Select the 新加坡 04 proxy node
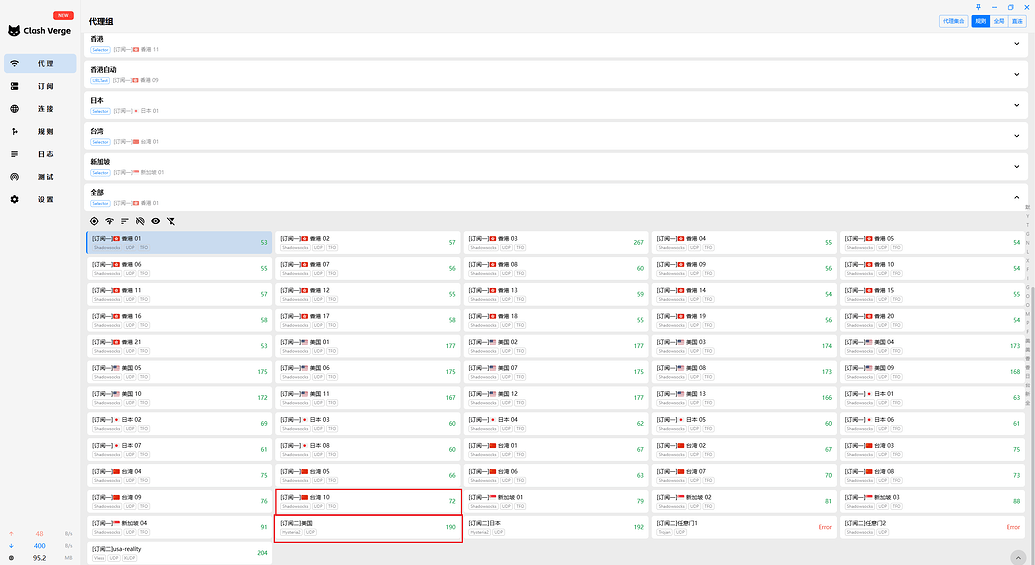Screen dimensions: 1035x565 (179, 527)
